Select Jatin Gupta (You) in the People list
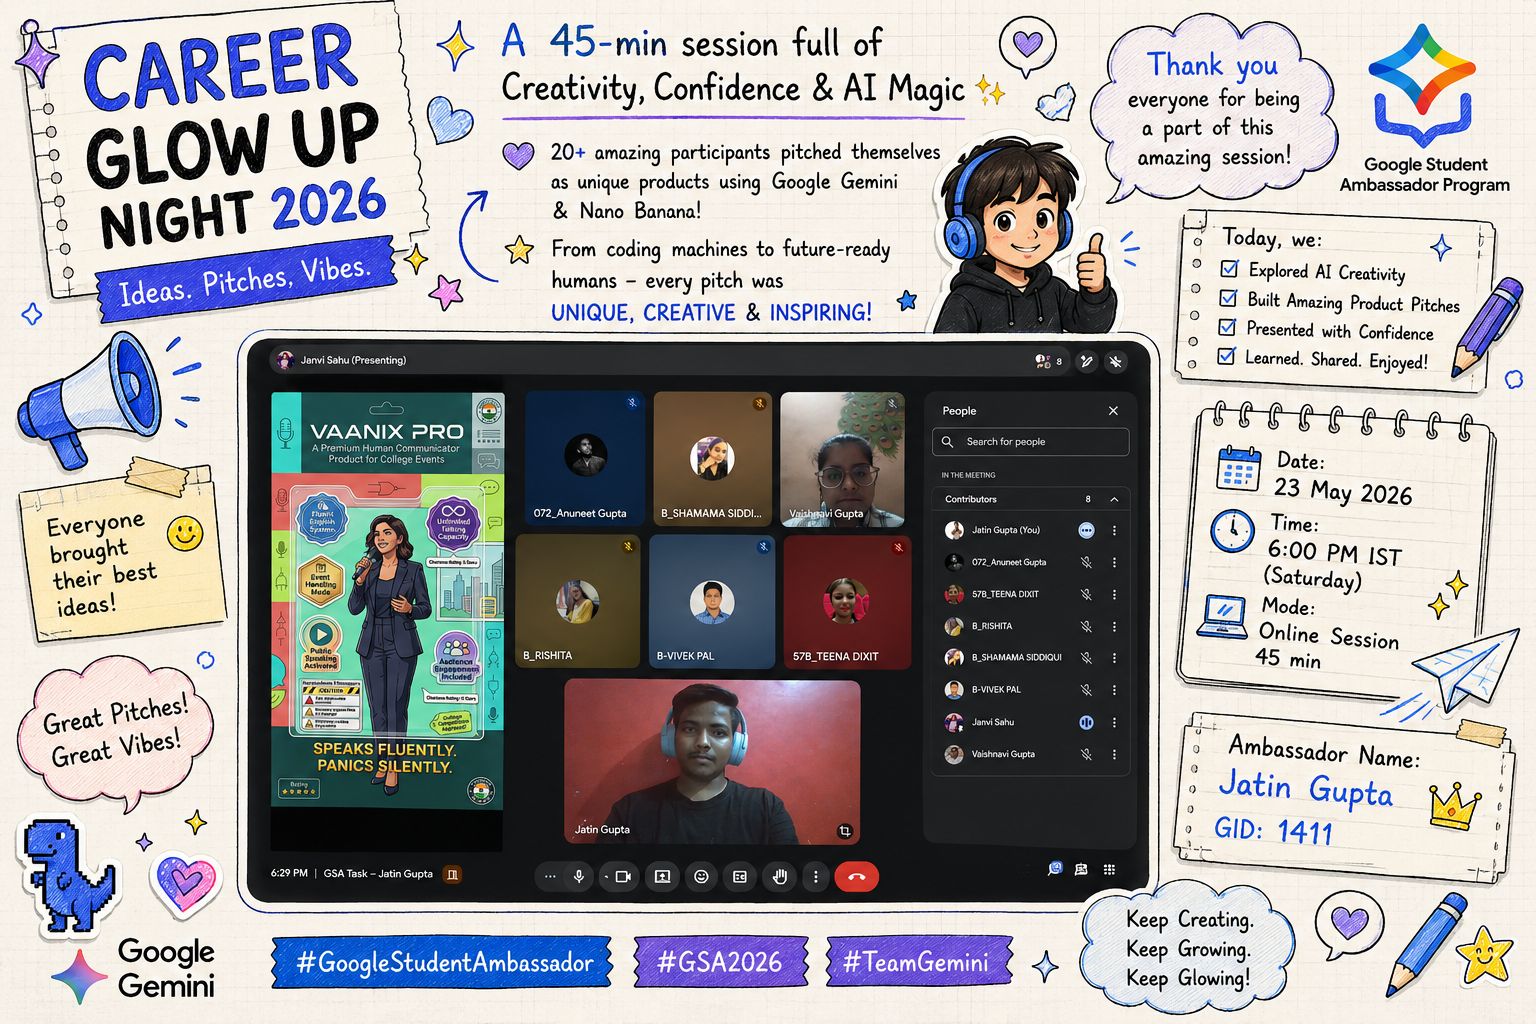The height and width of the screenshot is (1024, 1536). pos(1032,531)
